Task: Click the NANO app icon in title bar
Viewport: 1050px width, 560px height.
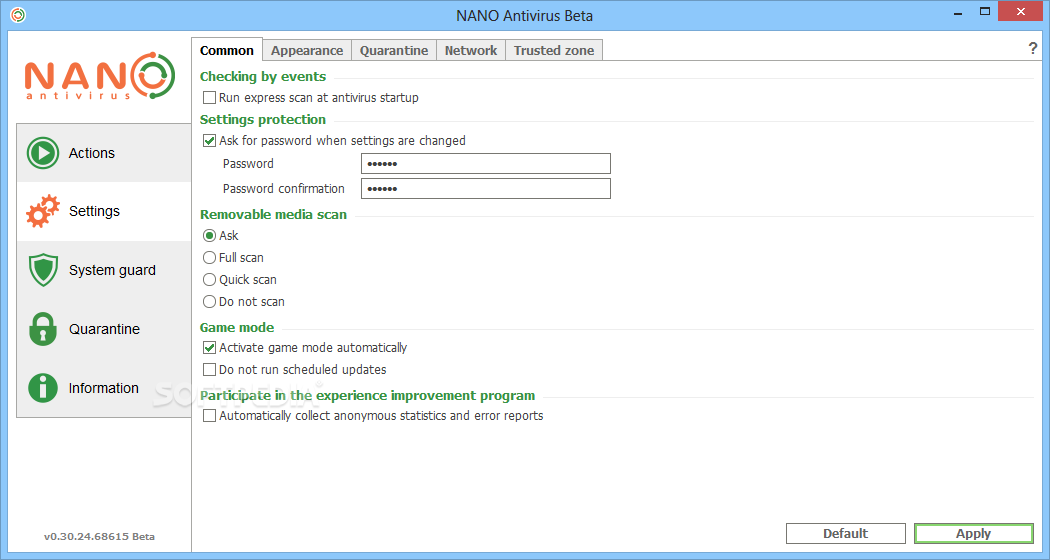Action: click(x=18, y=15)
